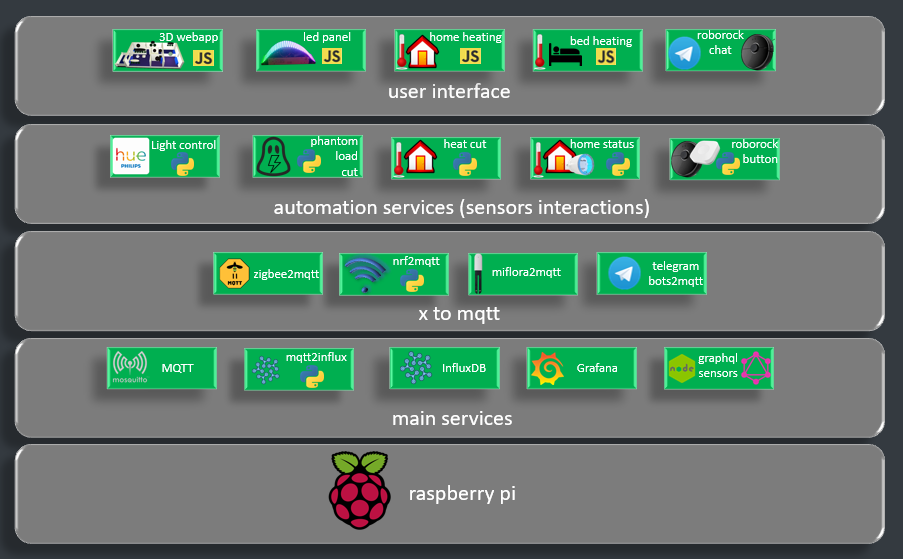
Task: Click the InfluxDB dots logo
Action: click(x=416, y=368)
